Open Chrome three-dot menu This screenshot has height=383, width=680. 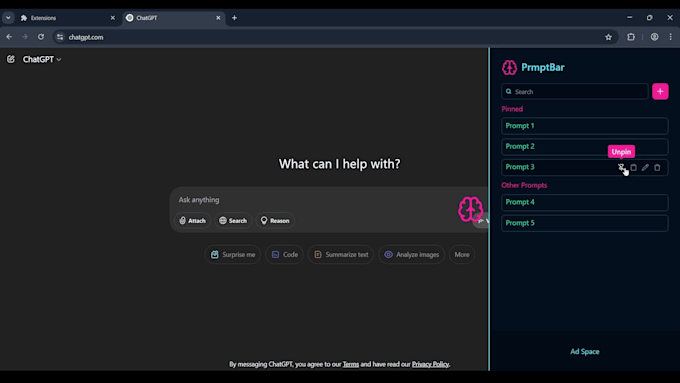(670, 37)
